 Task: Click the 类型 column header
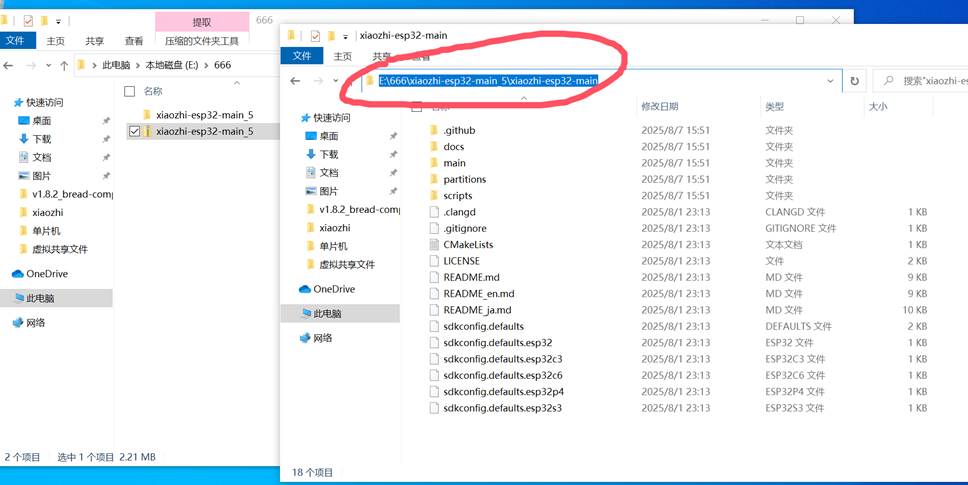click(x=774, y=106)
